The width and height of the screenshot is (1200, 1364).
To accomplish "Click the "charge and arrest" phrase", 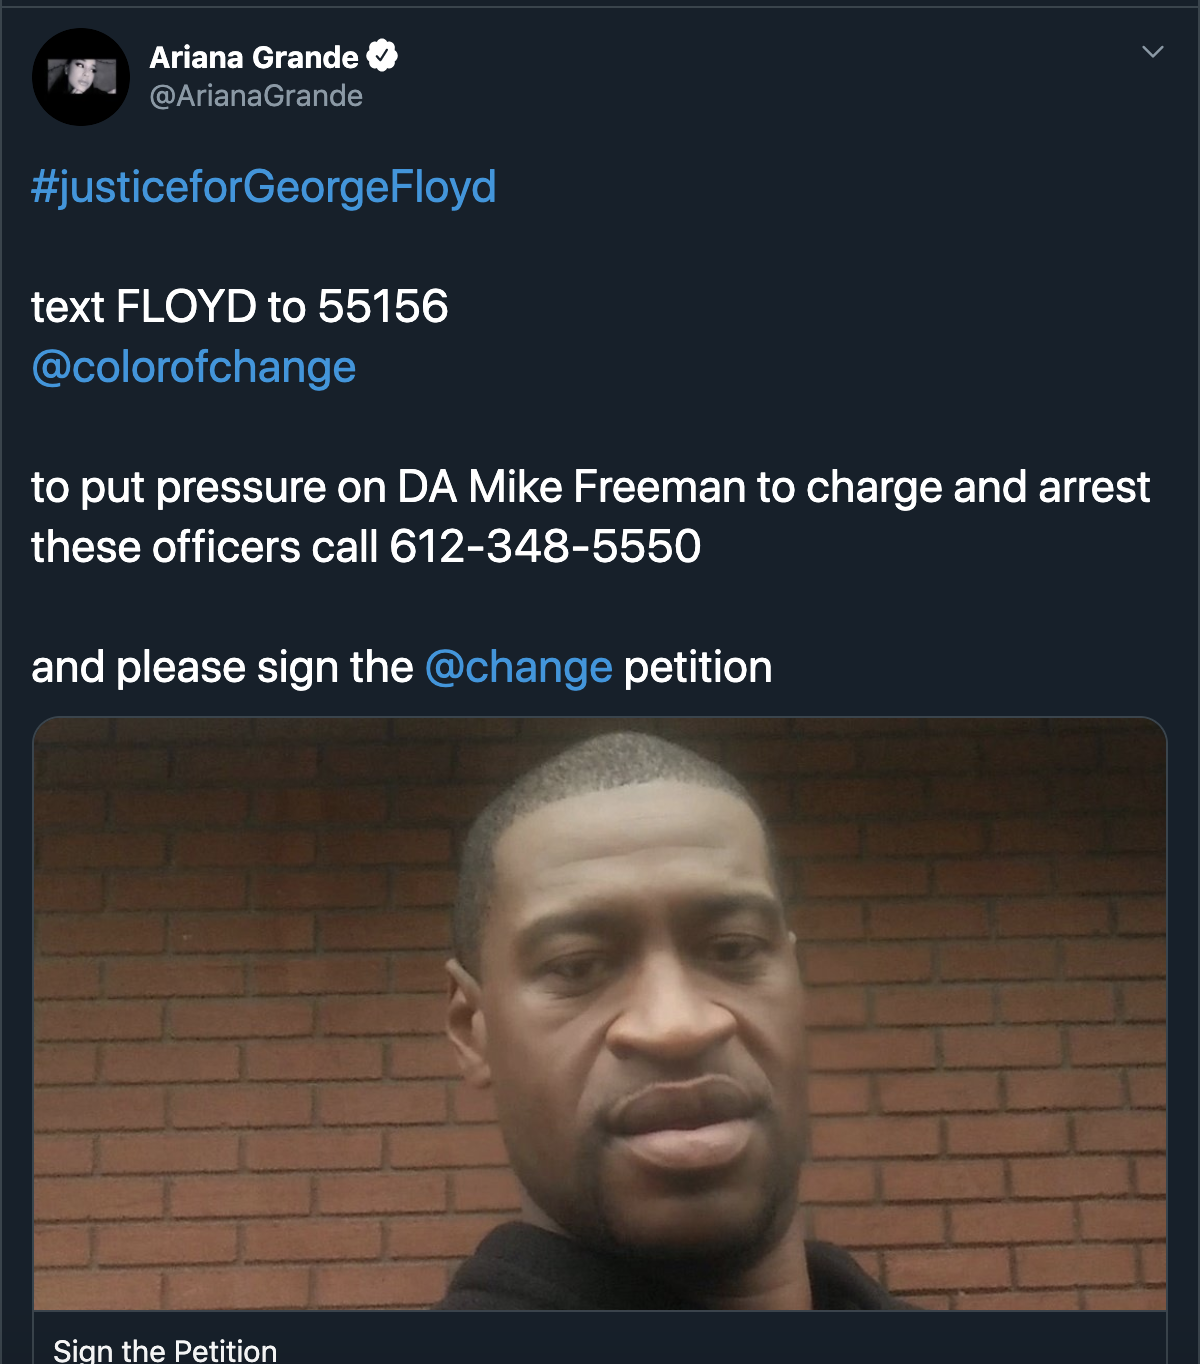I will (x=978, y=487).
